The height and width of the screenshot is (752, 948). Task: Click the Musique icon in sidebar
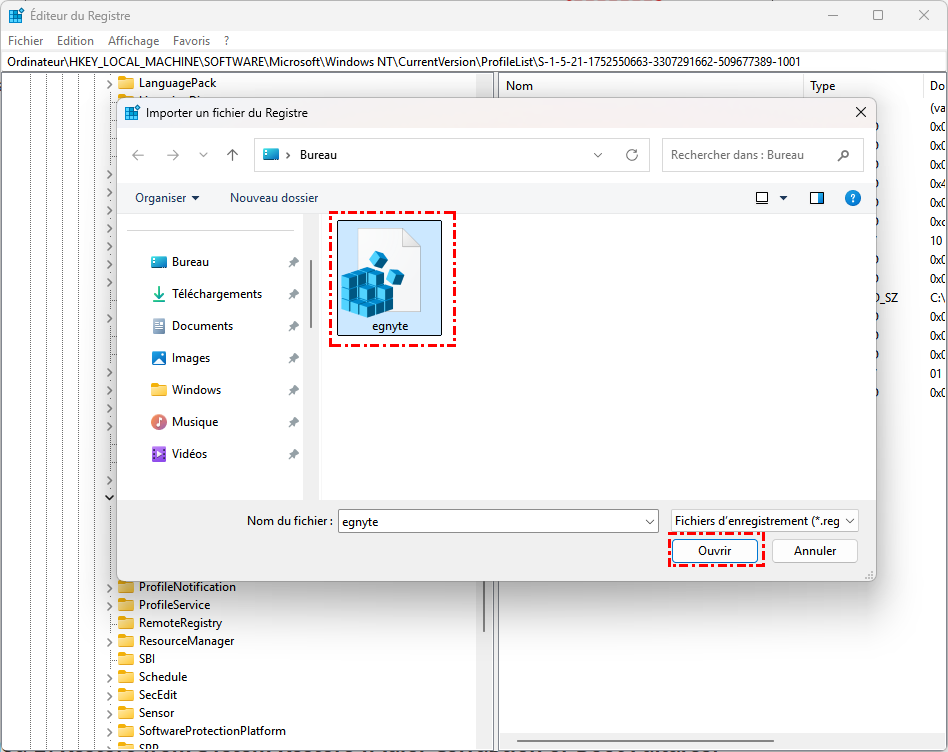pyautogui.click(x=159, y=422)
